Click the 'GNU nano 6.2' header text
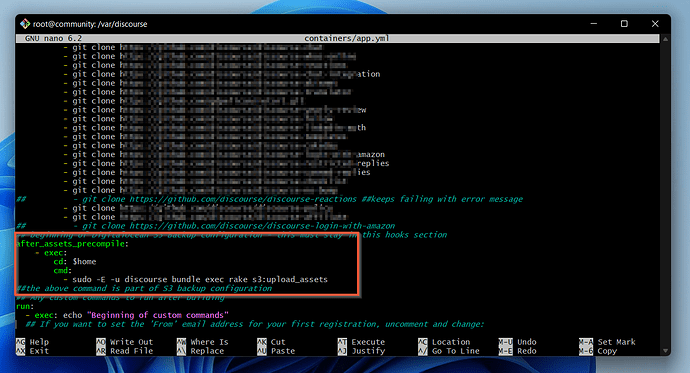The width and height of the screenshot is (690, 373). [x=53, y=38]
